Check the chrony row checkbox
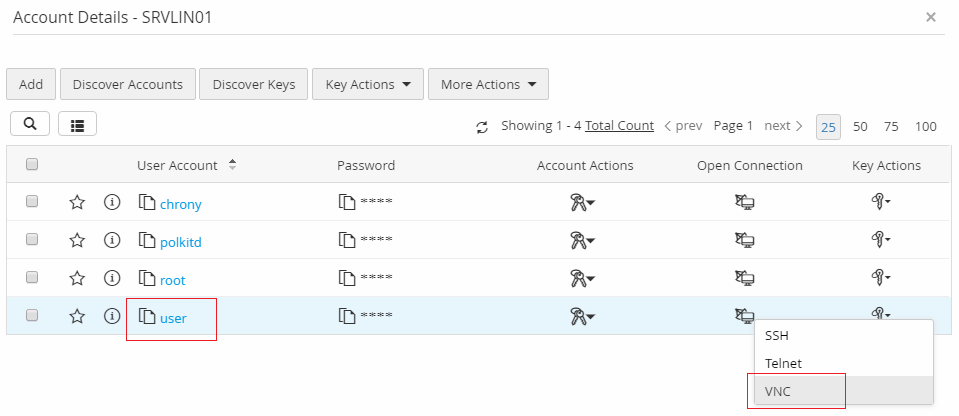Viewport: 959px width, 416px height. [x=32, y=202]
